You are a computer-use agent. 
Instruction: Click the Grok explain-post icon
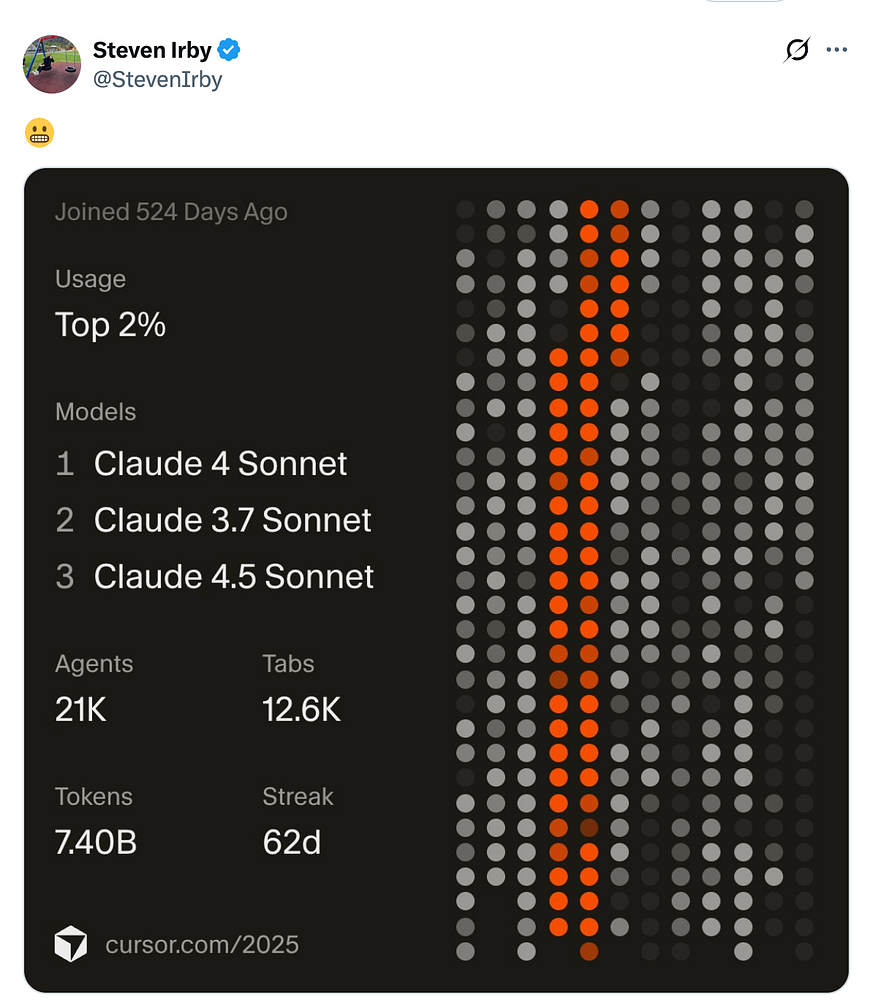pyautogui.click(x=797, y=50)
